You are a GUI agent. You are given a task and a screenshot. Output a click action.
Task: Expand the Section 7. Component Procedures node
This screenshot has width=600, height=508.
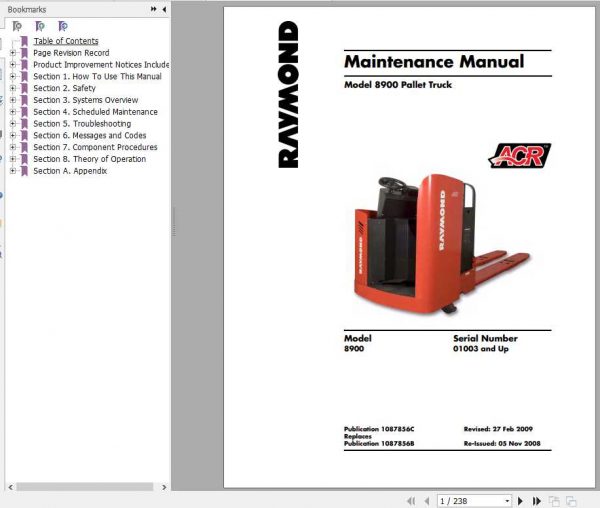point(13,147)
